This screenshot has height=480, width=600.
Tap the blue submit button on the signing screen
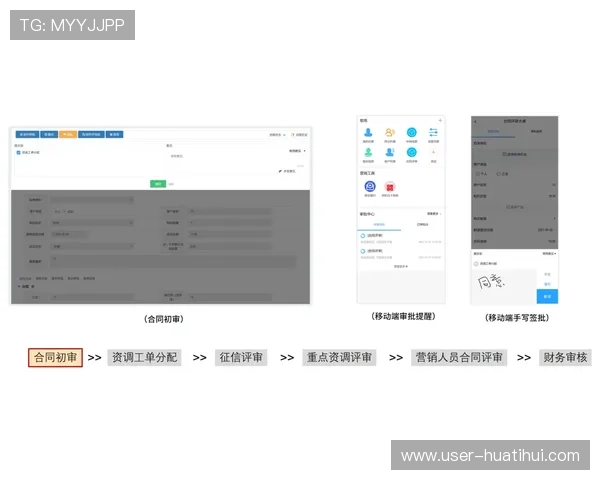(547, 296)
